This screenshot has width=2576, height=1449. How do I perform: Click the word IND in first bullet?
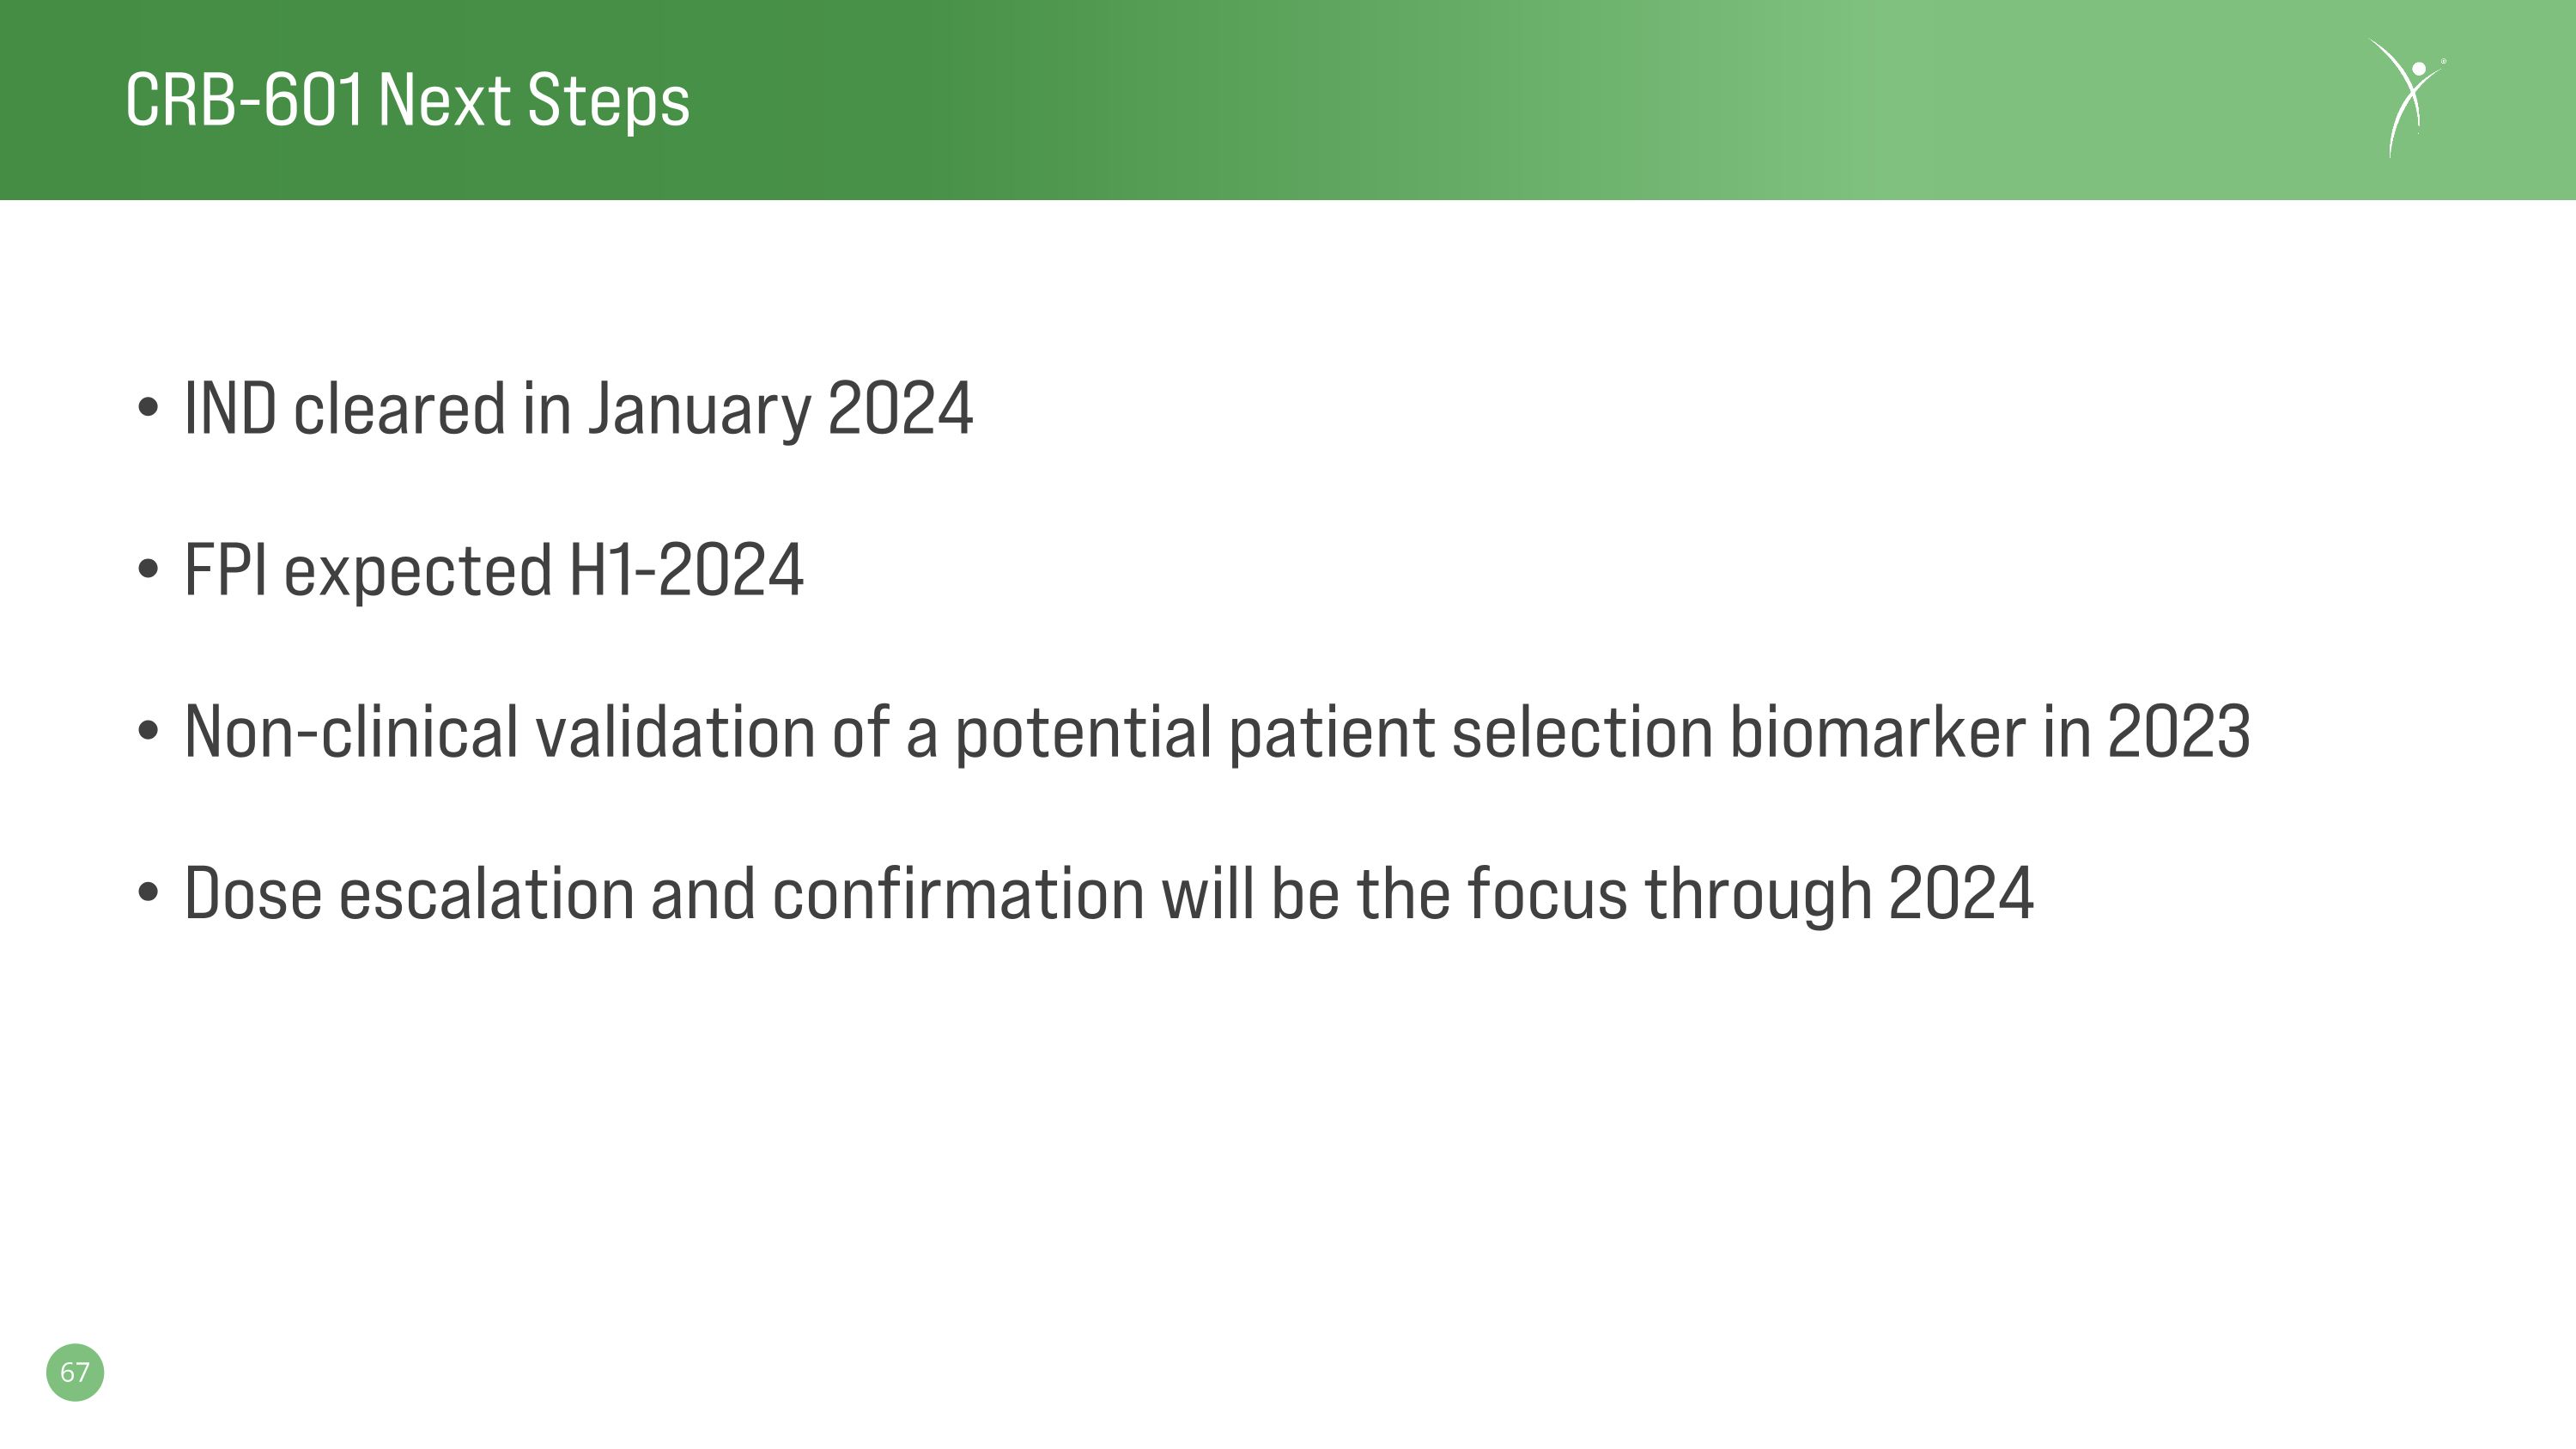point(230,408)
